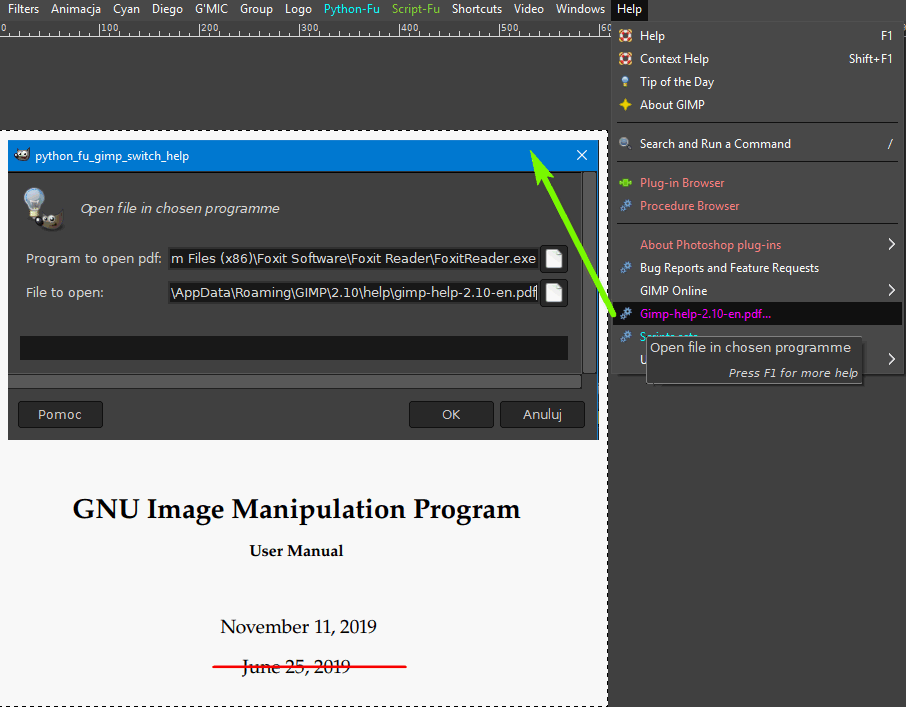Select About GIMP menu entry
This screenshot has height=707, width=906.
tap(757, 105)
